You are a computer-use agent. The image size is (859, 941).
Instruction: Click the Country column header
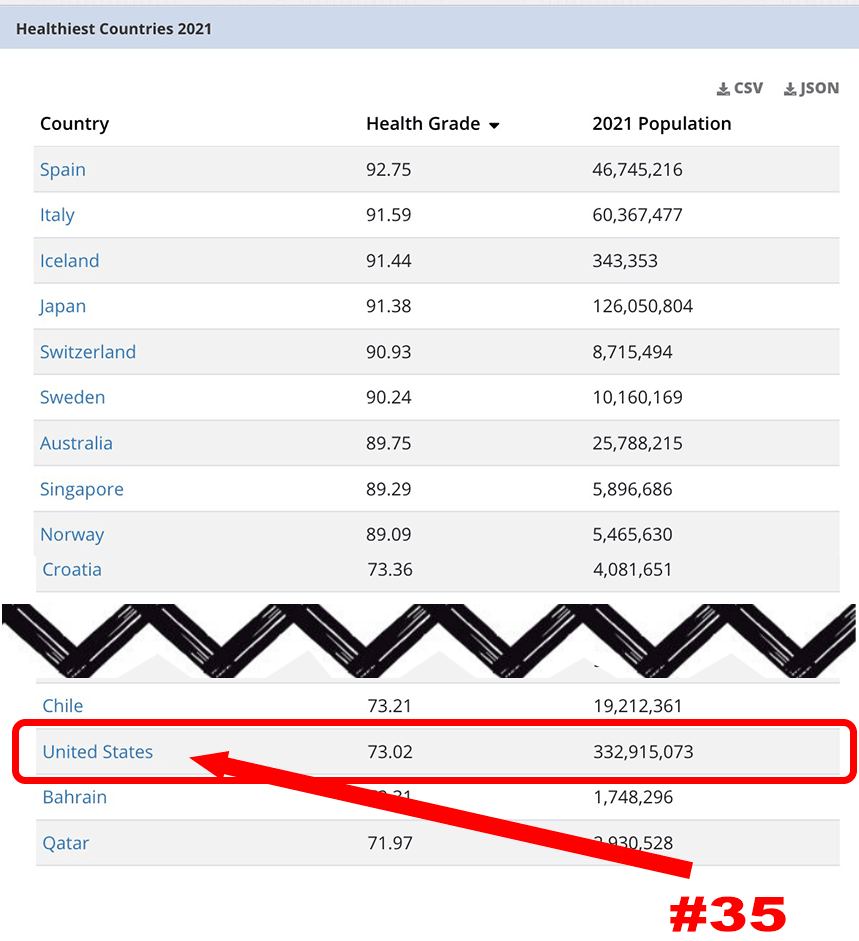[x=74, y=123]
